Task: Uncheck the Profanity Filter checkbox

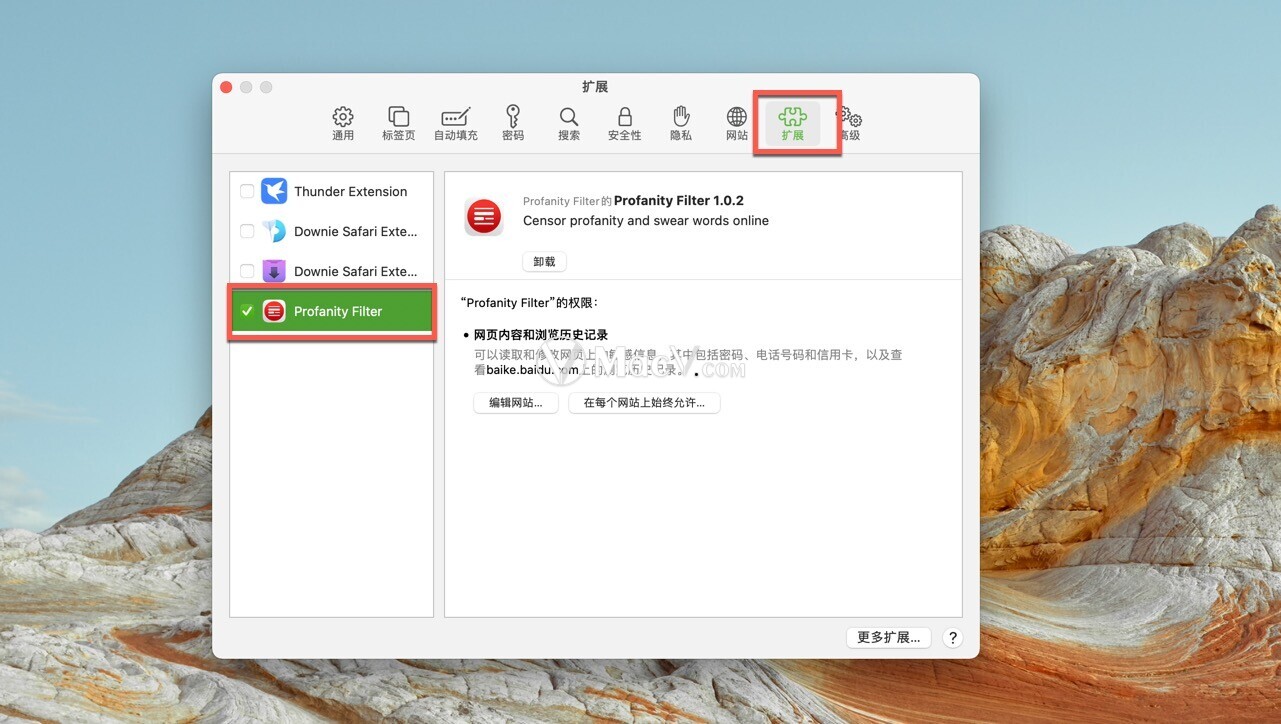Action: click(247, 311)
